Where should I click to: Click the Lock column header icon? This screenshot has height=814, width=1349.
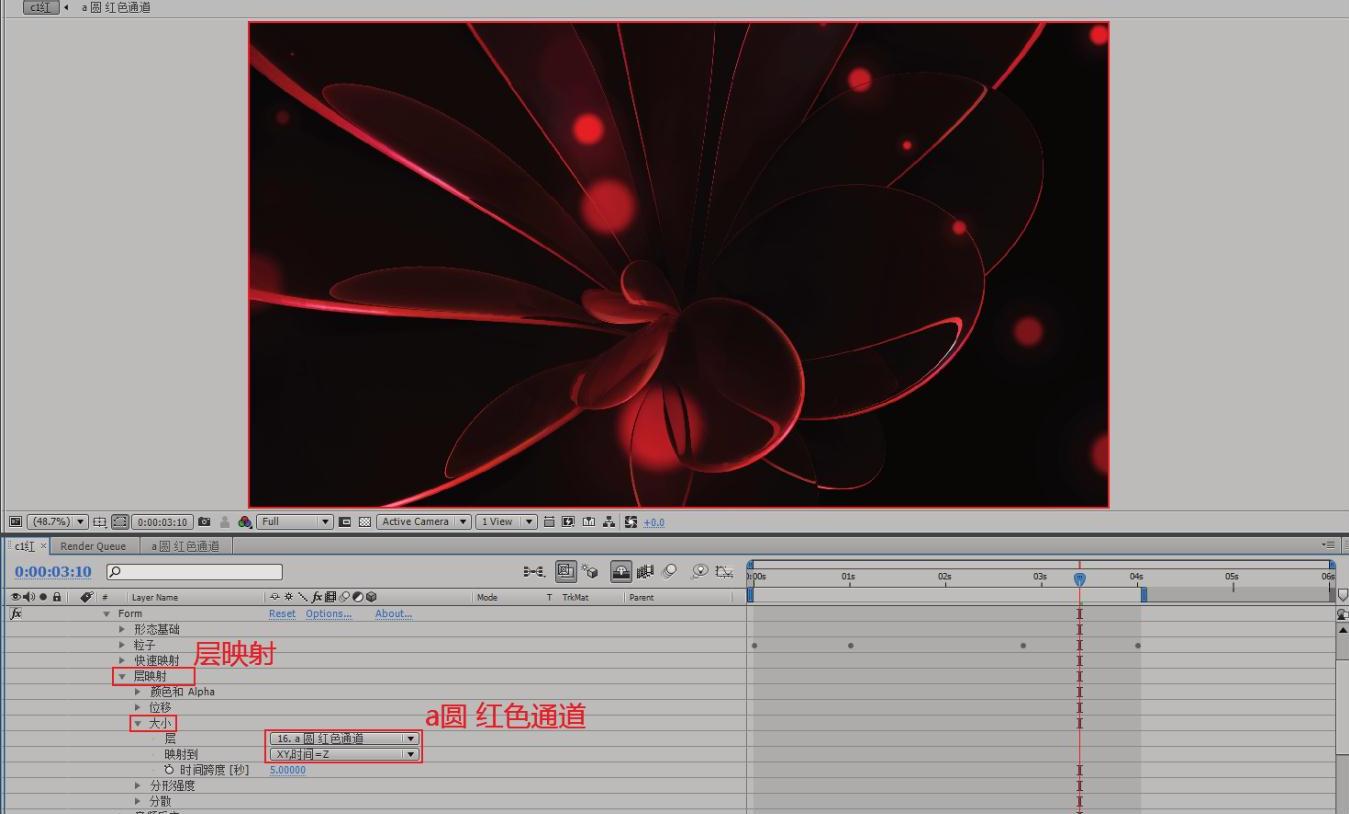tap(57, 597)
